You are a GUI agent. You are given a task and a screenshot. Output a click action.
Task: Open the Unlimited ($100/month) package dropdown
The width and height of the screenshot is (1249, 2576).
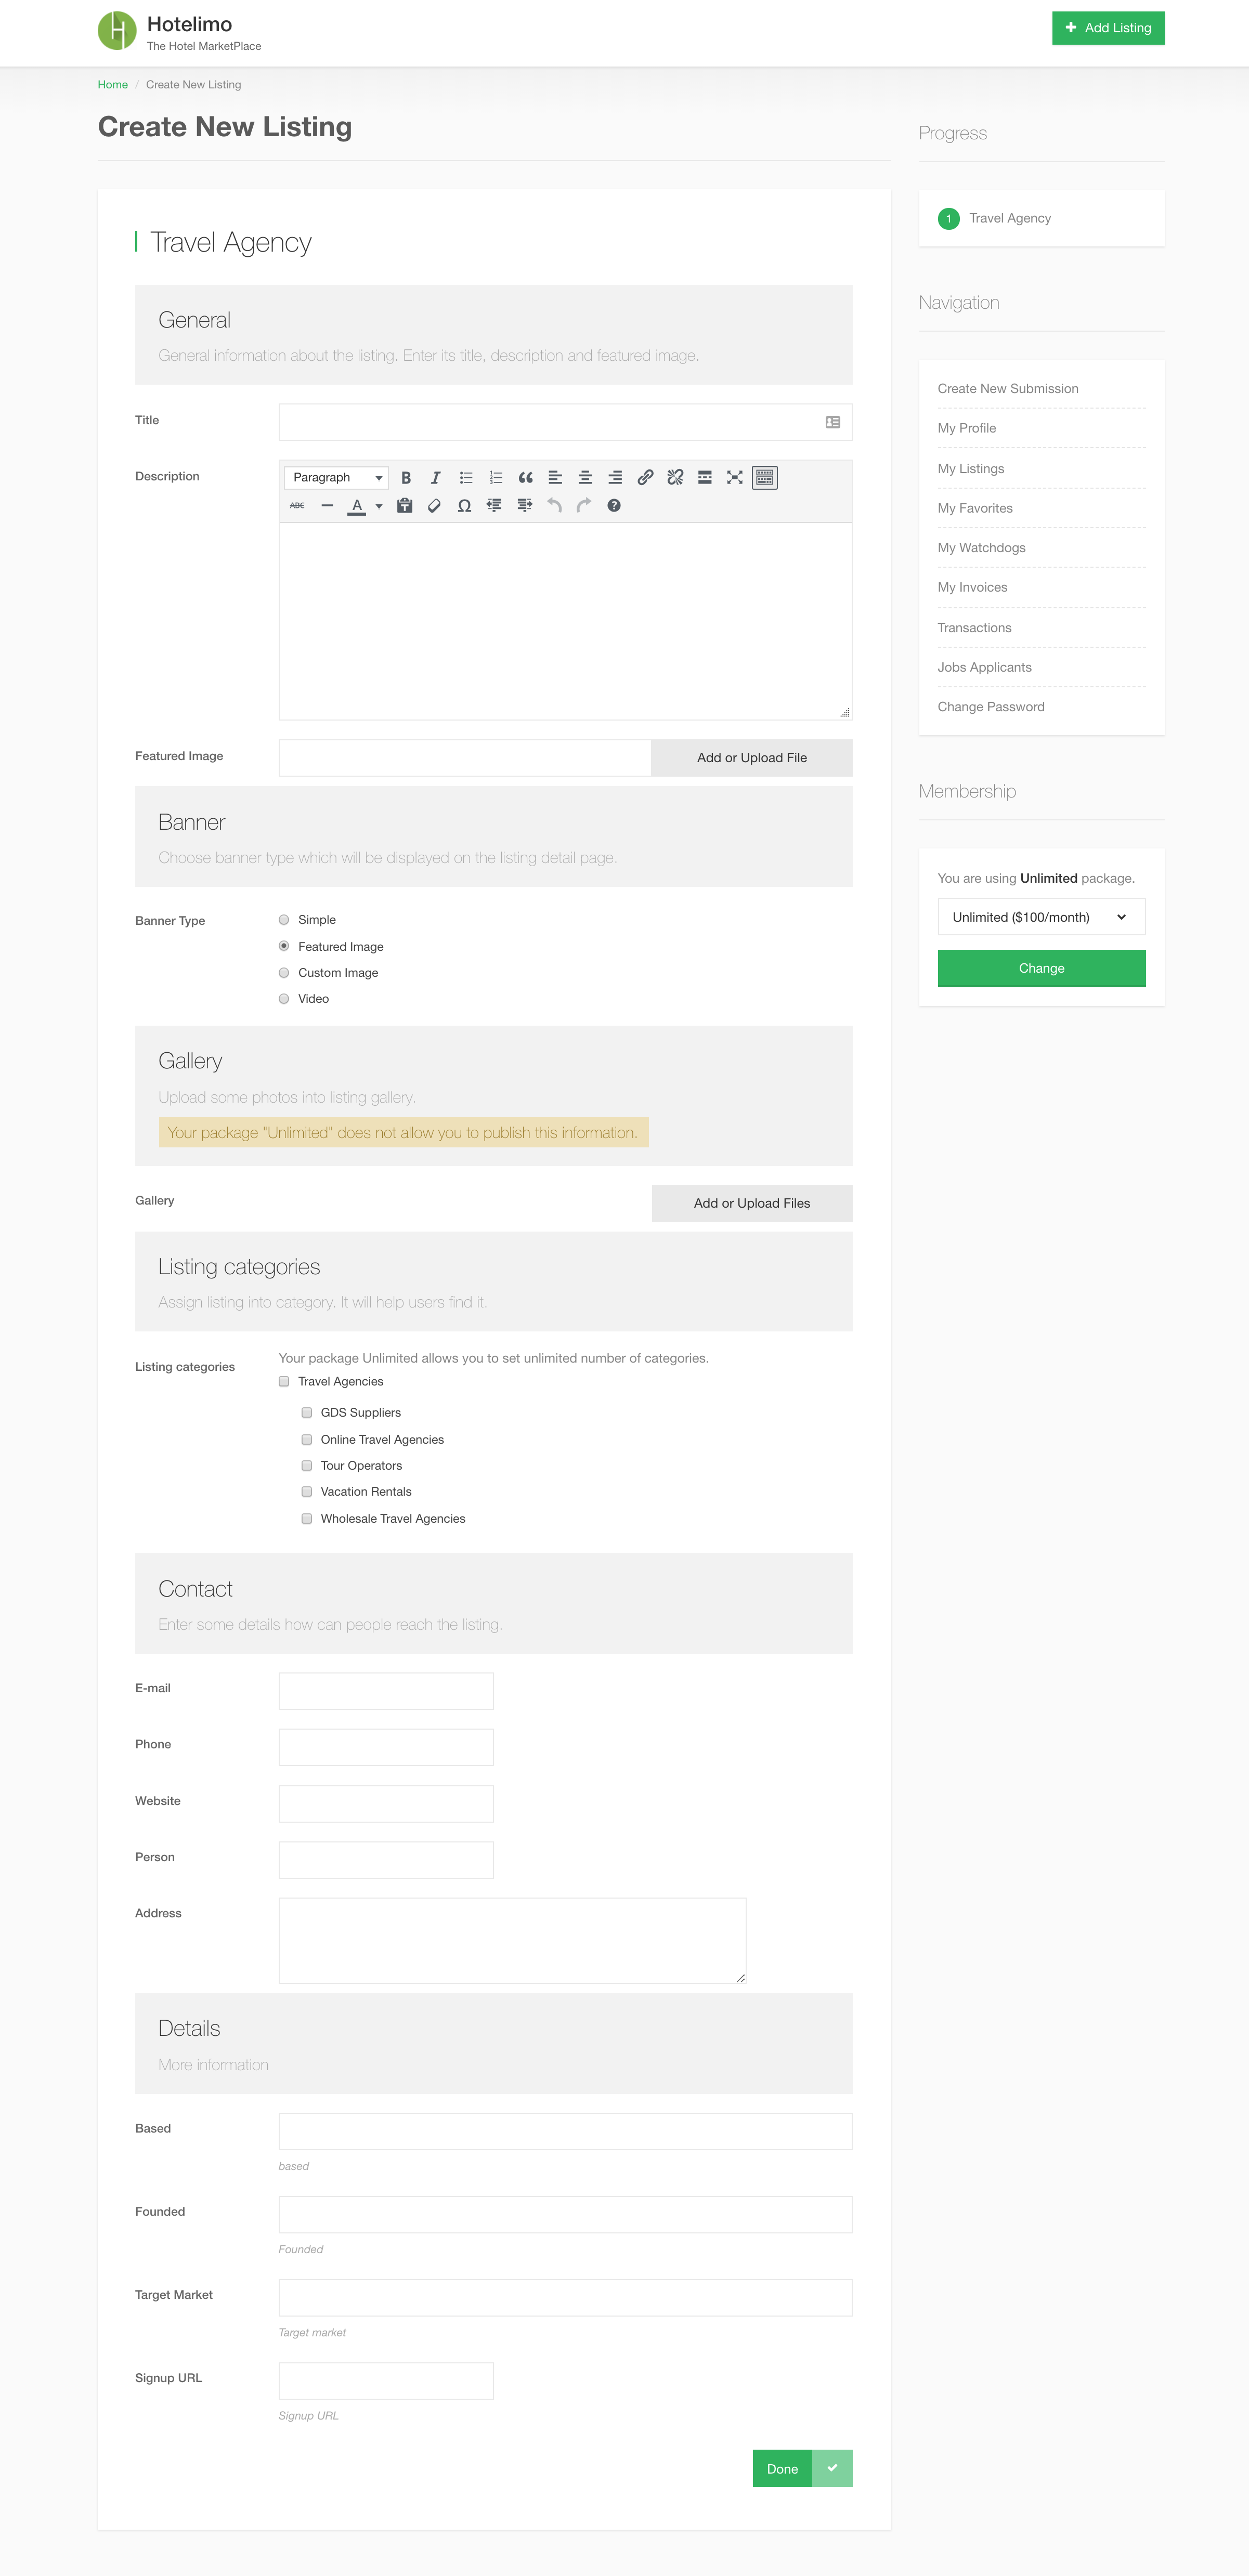pyautogui.click(x=1041, y=917)
